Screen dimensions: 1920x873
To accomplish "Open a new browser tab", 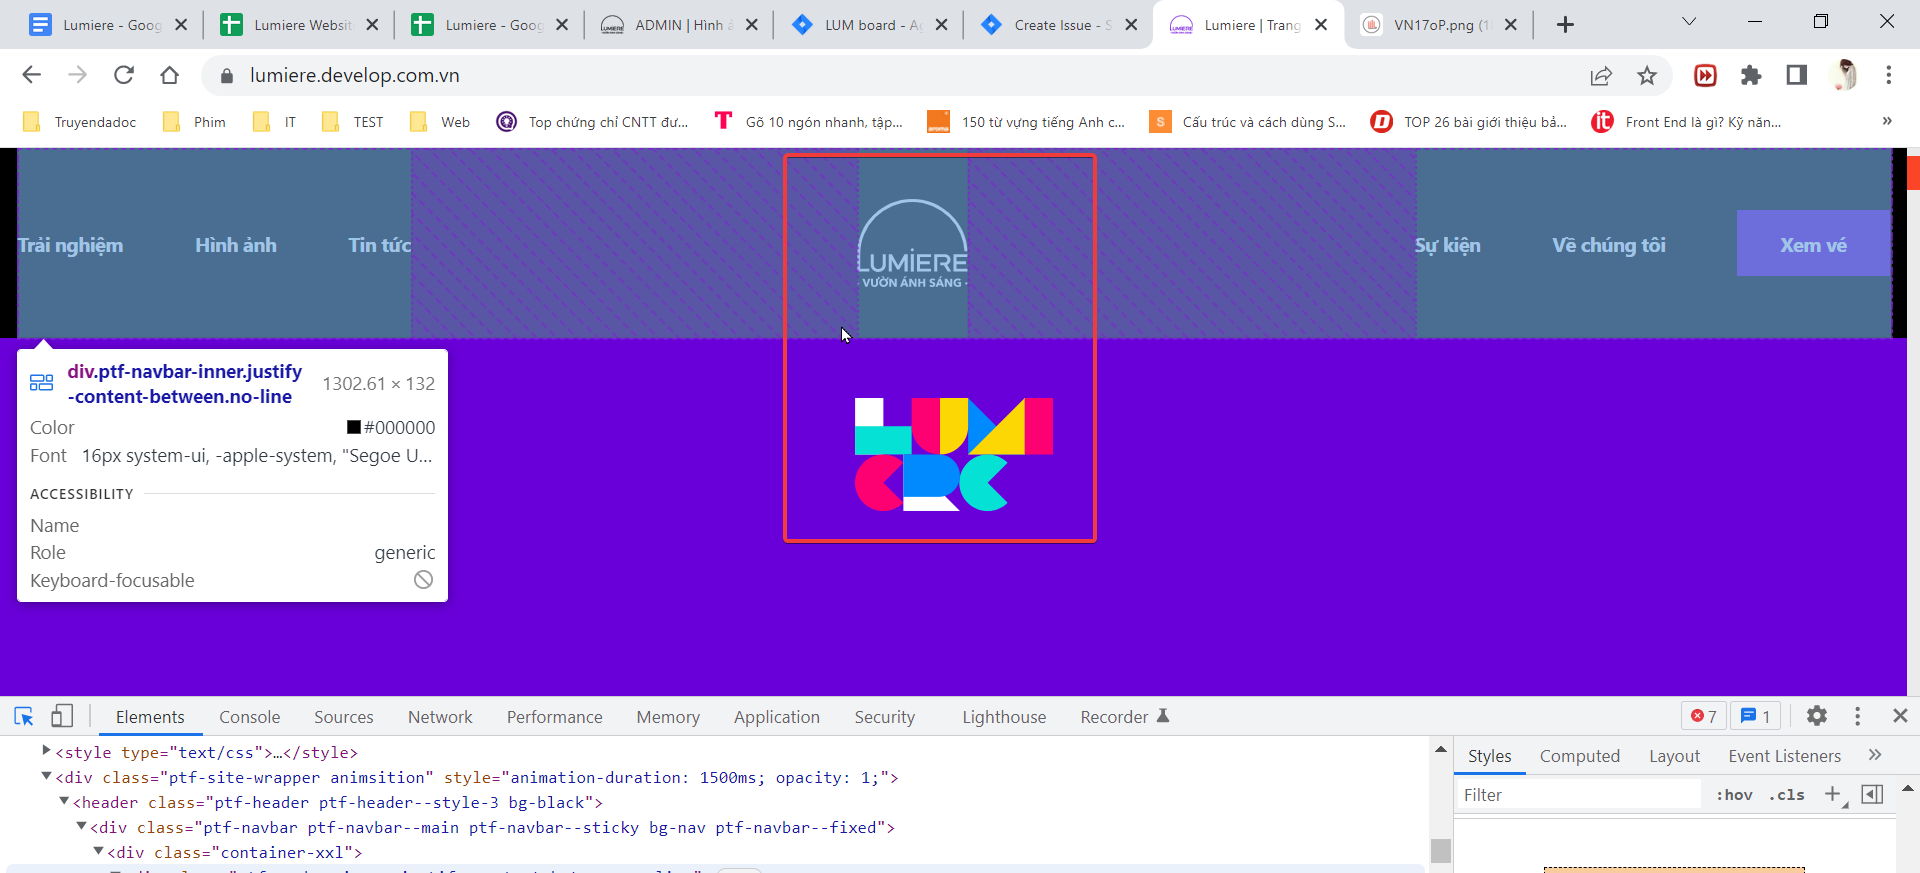I will [x=1566, y=25].
